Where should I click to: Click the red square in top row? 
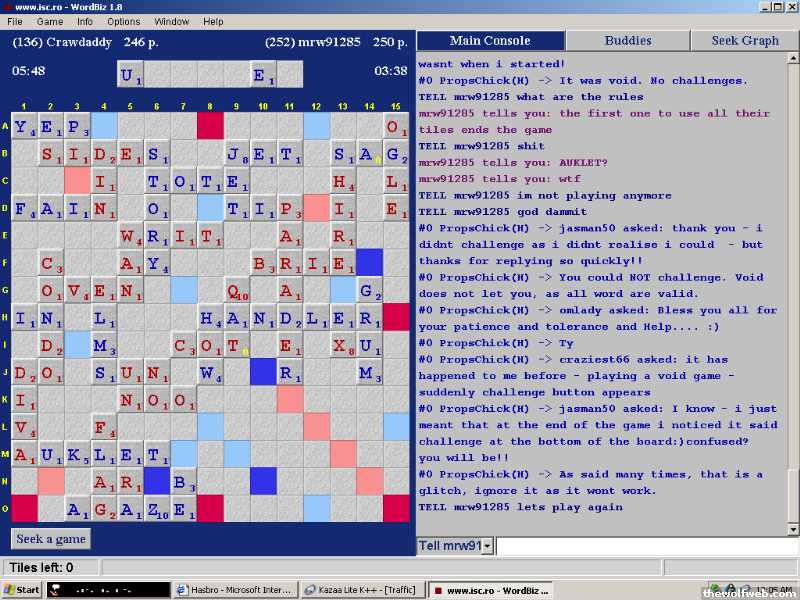click(210, 126)
